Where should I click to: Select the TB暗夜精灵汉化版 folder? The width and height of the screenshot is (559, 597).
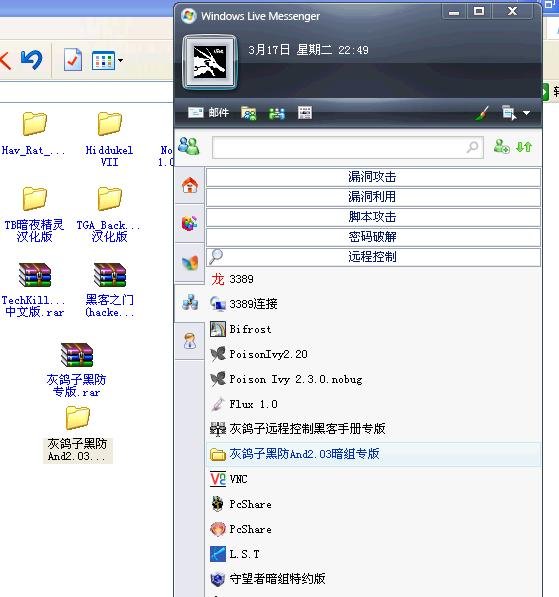point(34,214)
